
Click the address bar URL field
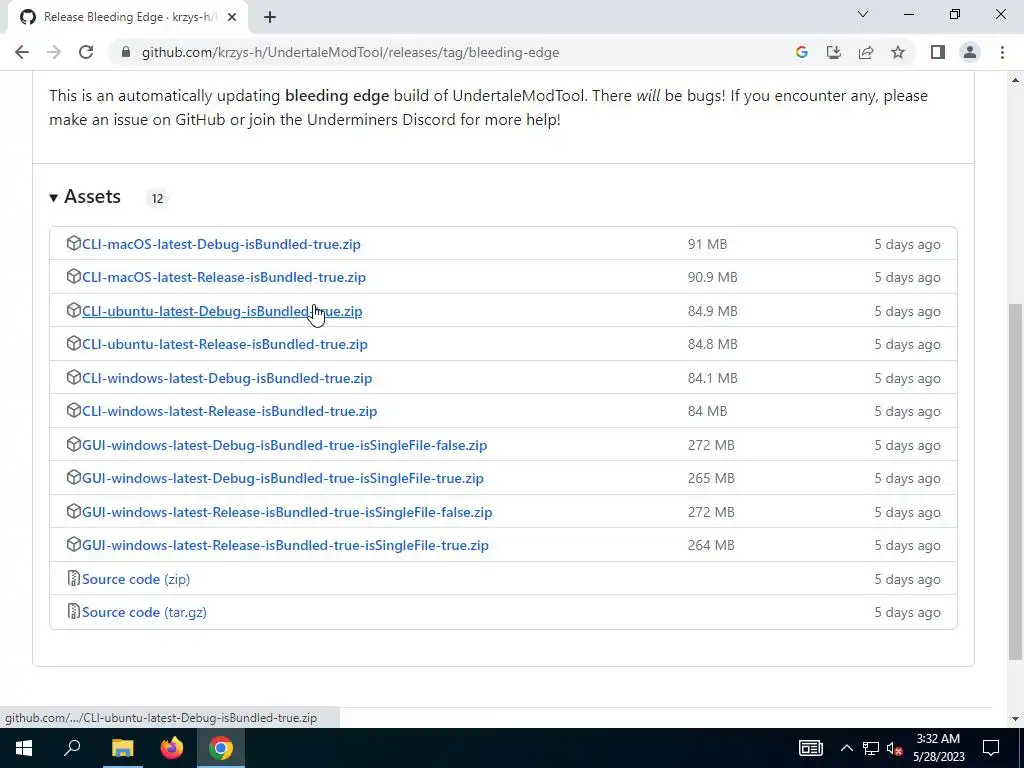[x=350, y=52]
